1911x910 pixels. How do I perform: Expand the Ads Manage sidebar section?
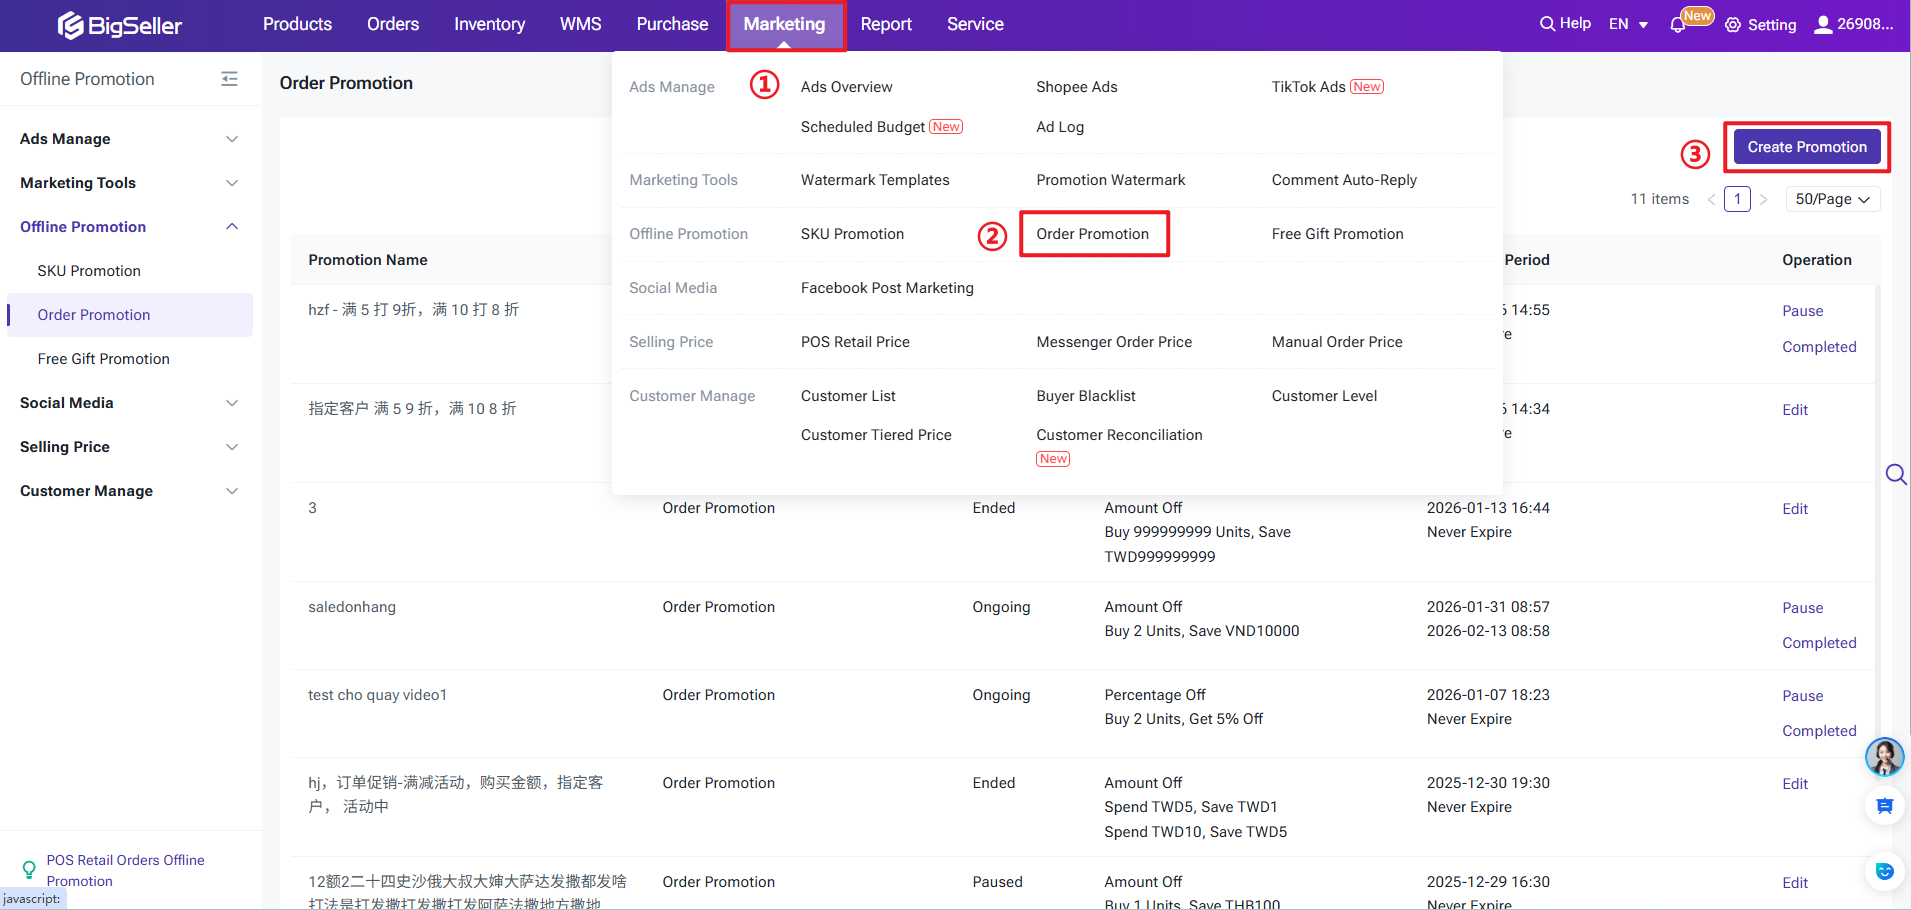[x=232, y=139]
